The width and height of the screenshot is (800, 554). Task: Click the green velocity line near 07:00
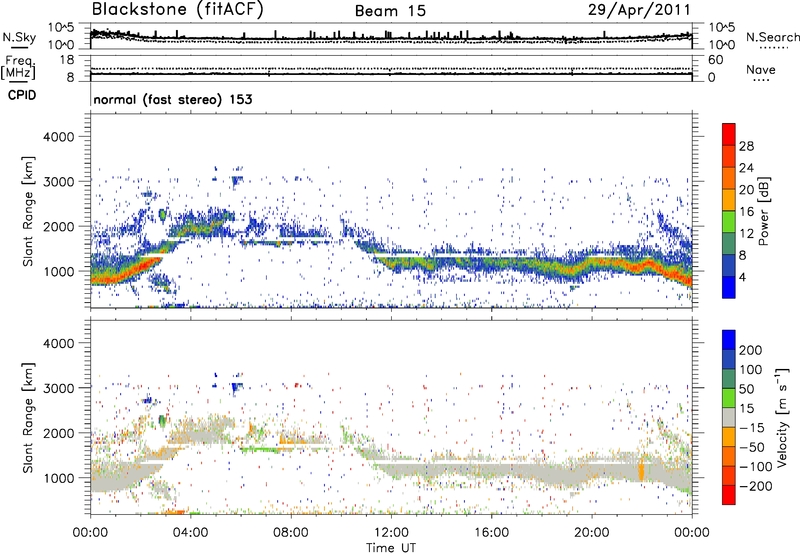(x=258, y=449)
